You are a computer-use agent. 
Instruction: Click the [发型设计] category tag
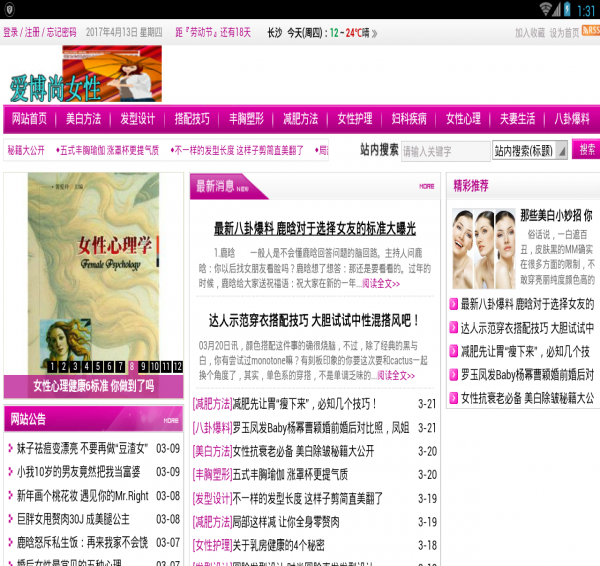coord(212,499)
